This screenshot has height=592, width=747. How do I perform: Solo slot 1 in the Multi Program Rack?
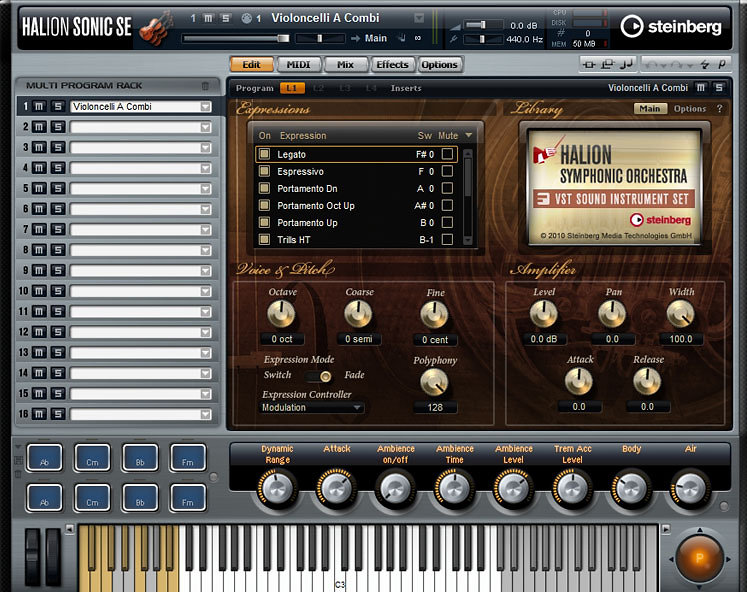tap(58, 106)
